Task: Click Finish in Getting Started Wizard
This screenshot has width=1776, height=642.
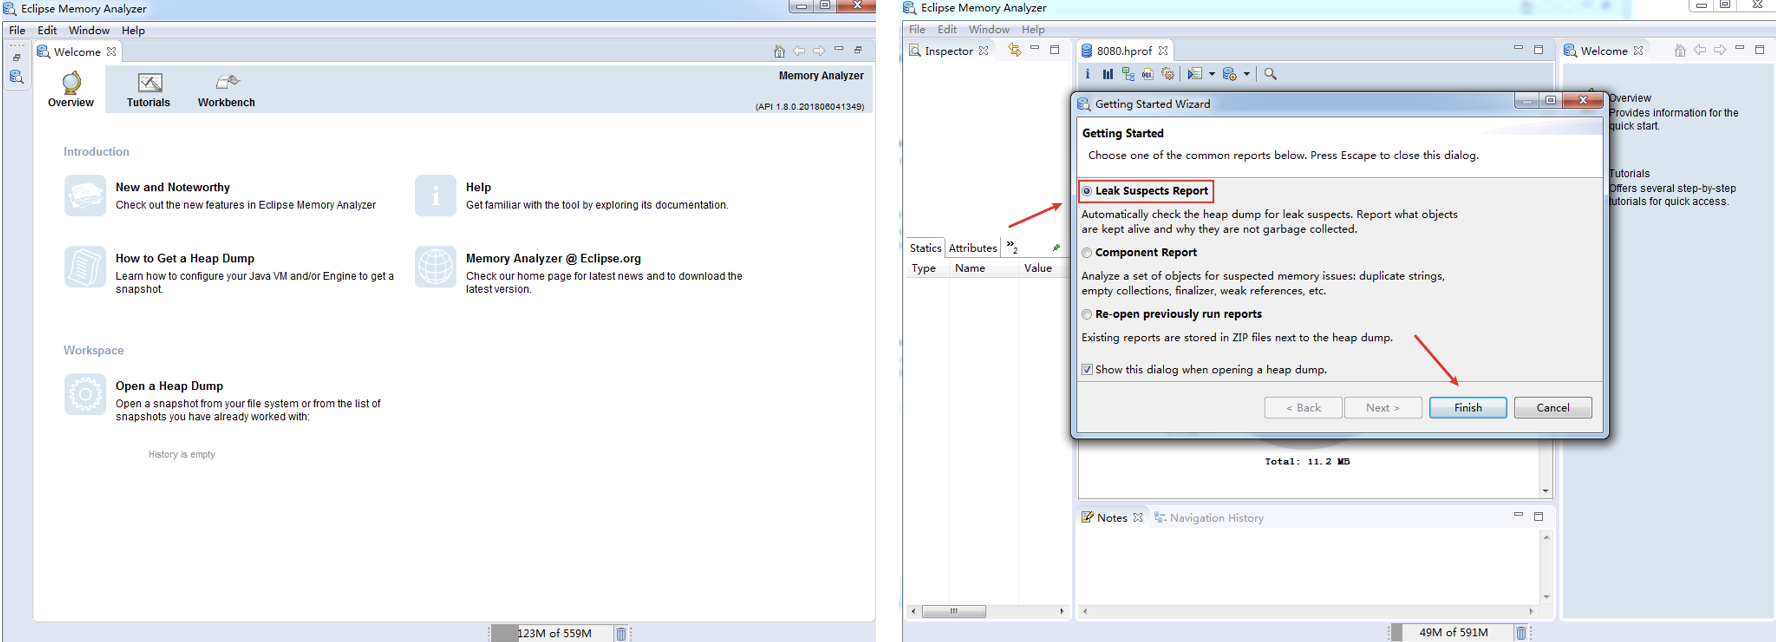Action: 1468,408
